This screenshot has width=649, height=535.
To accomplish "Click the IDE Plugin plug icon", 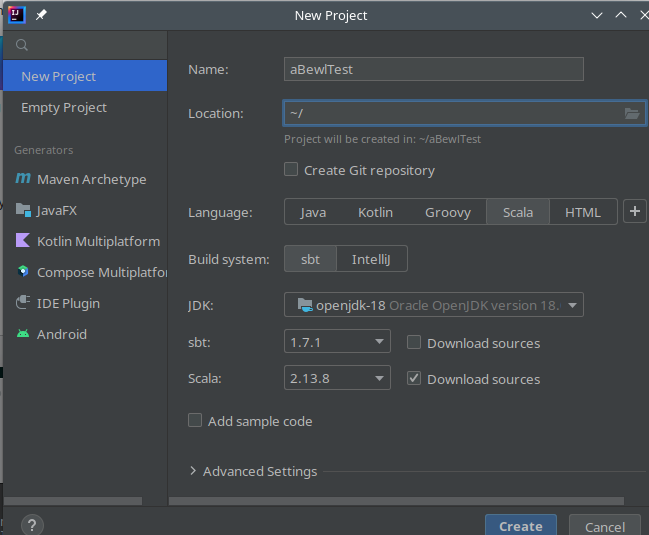I will pyautogui.click(x=23, y=302).
